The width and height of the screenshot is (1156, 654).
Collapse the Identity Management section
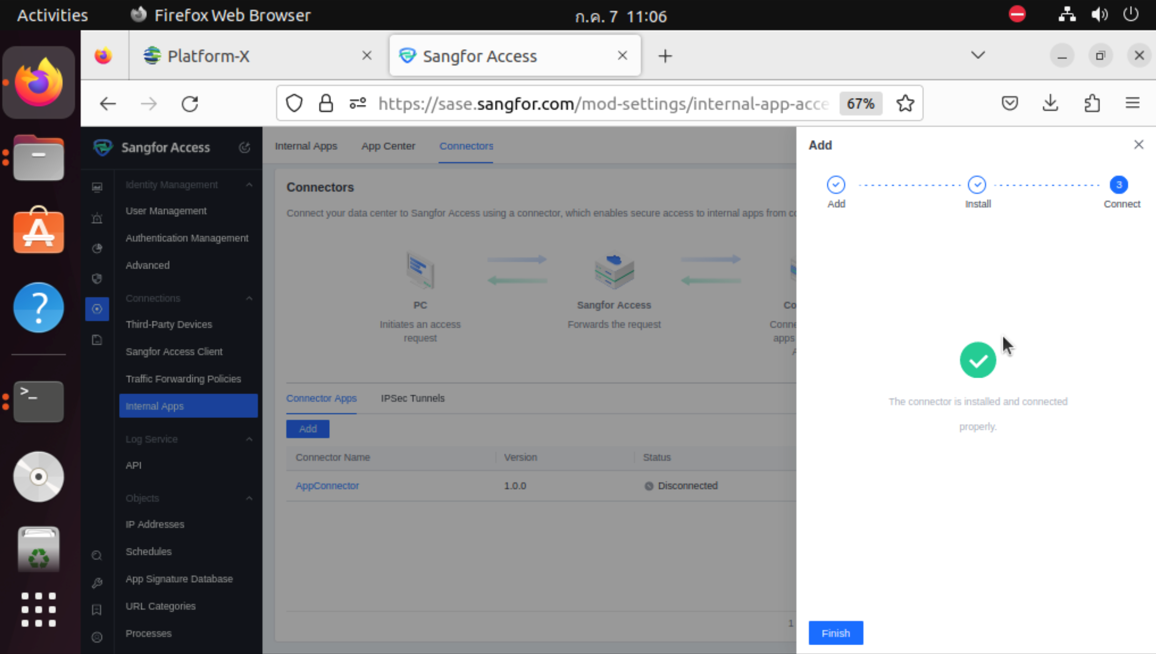pyautogui.click(x=249, y=184)
